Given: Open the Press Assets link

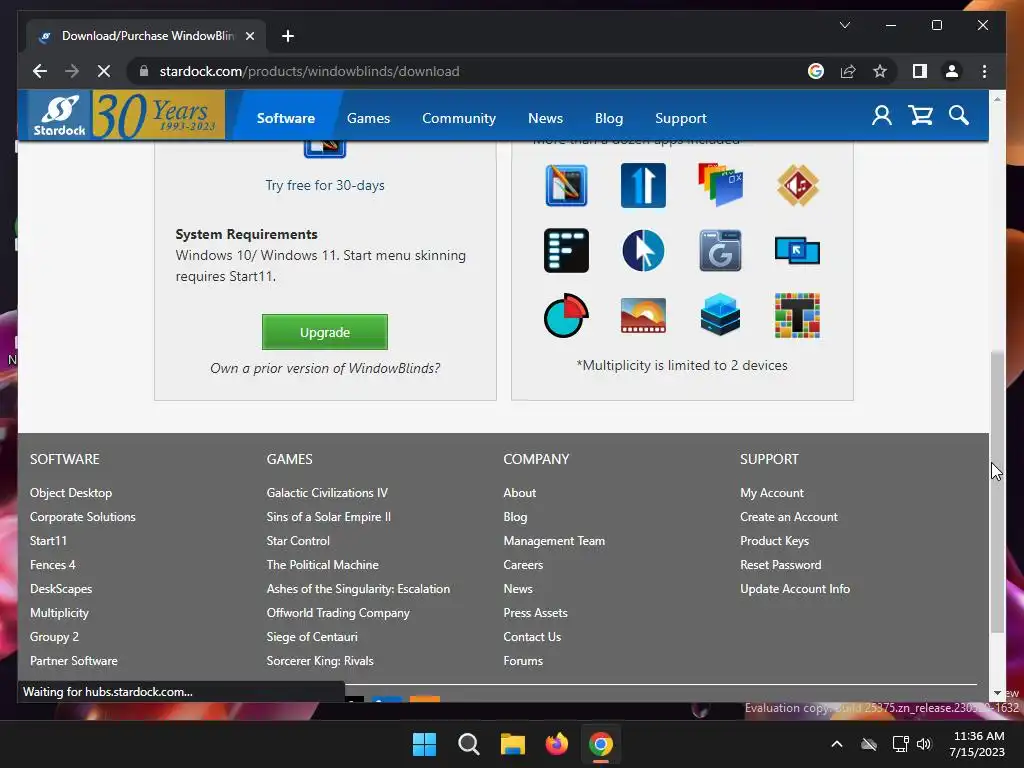Looking at the screenshot, I should (x=535, y=613).
